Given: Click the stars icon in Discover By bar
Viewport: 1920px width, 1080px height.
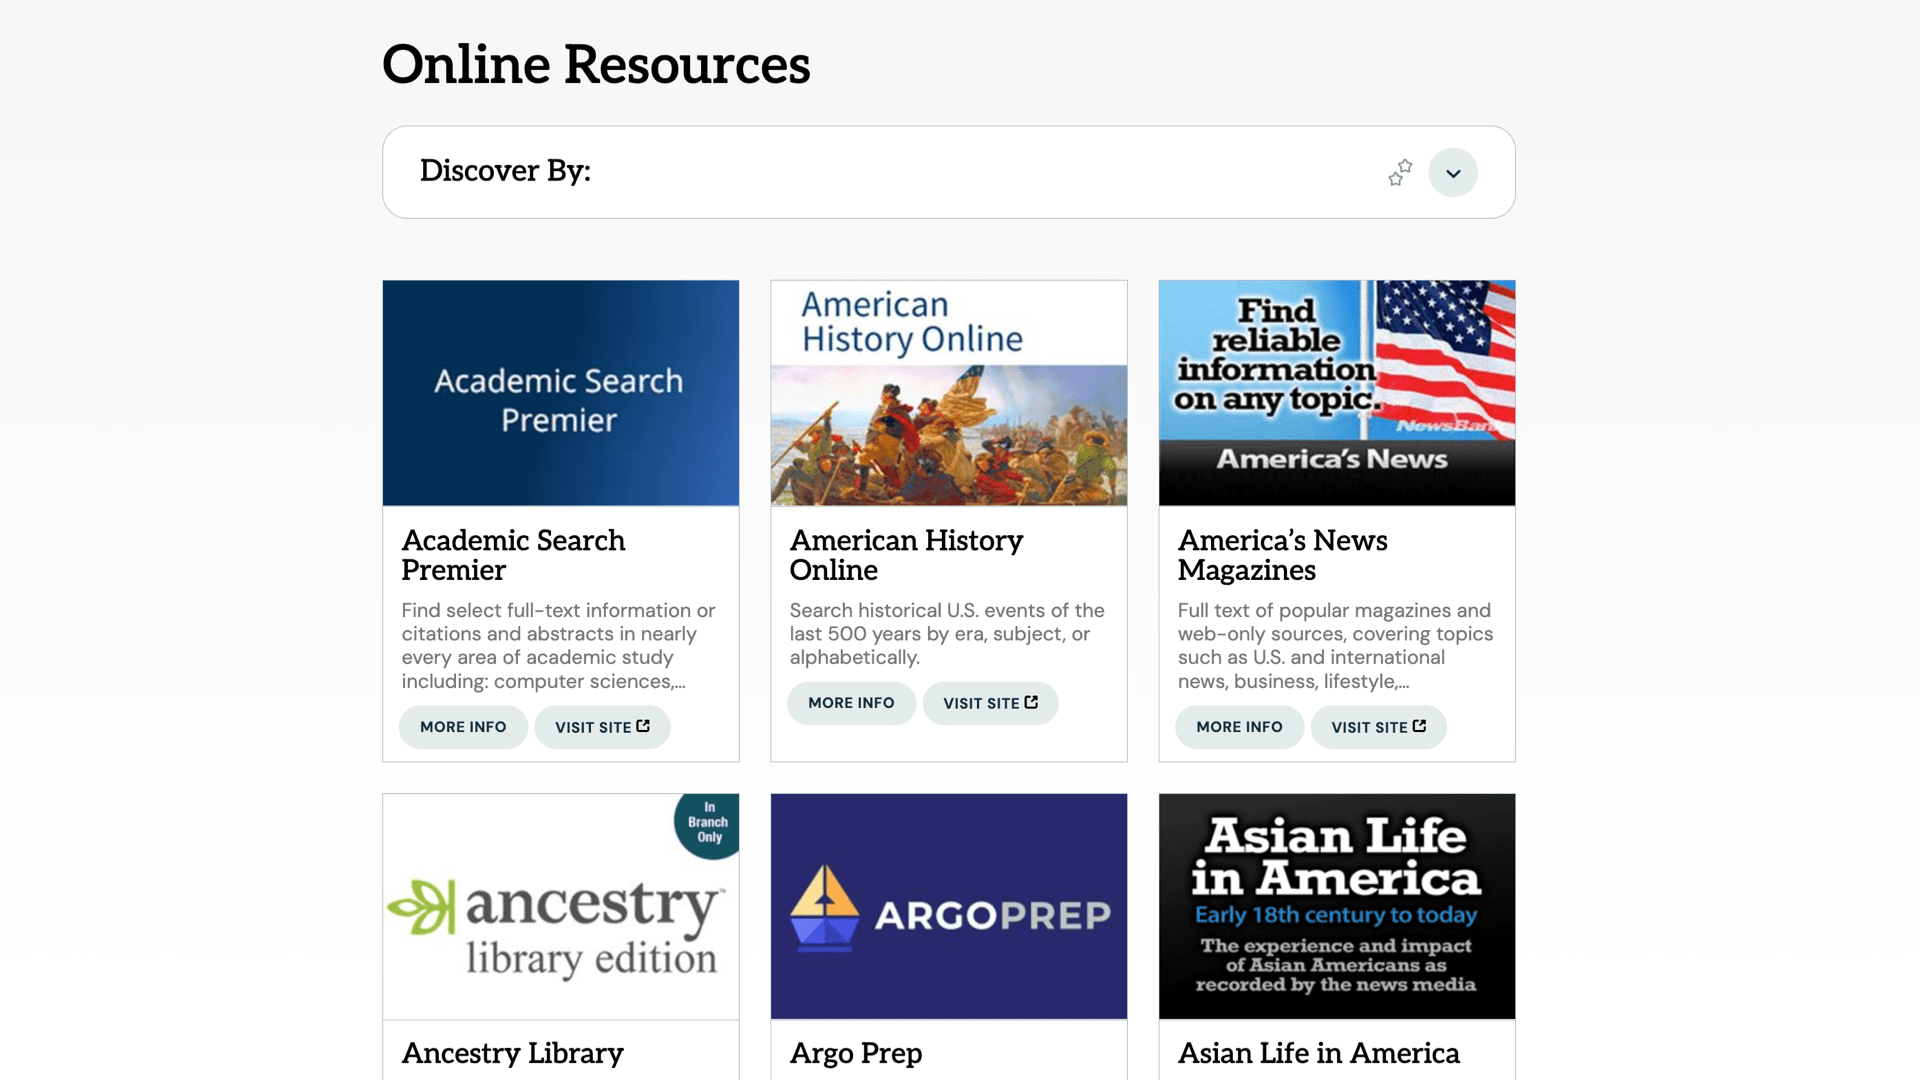Looking at the screenshot, I should 1400,173.
